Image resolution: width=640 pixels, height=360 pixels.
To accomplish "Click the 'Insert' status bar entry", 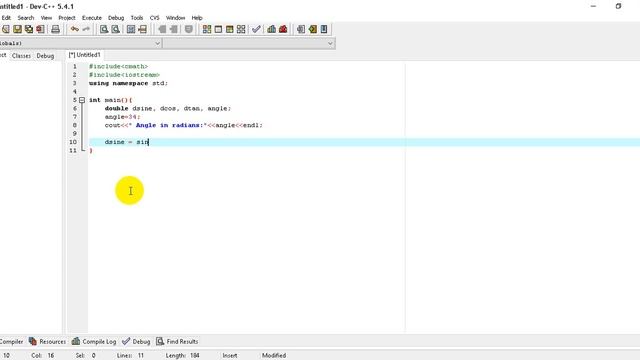I will (230, 356).
